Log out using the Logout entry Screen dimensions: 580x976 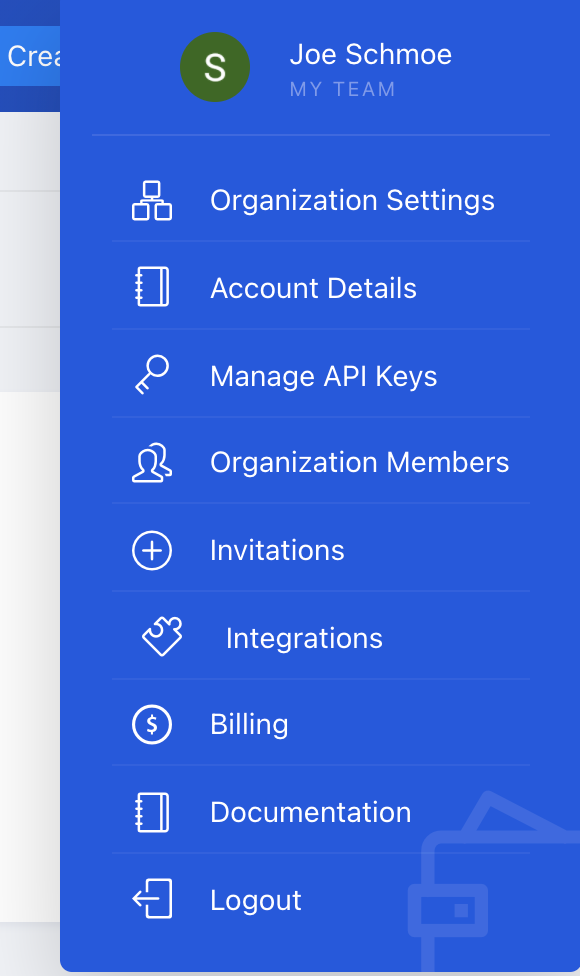(320, 900)
